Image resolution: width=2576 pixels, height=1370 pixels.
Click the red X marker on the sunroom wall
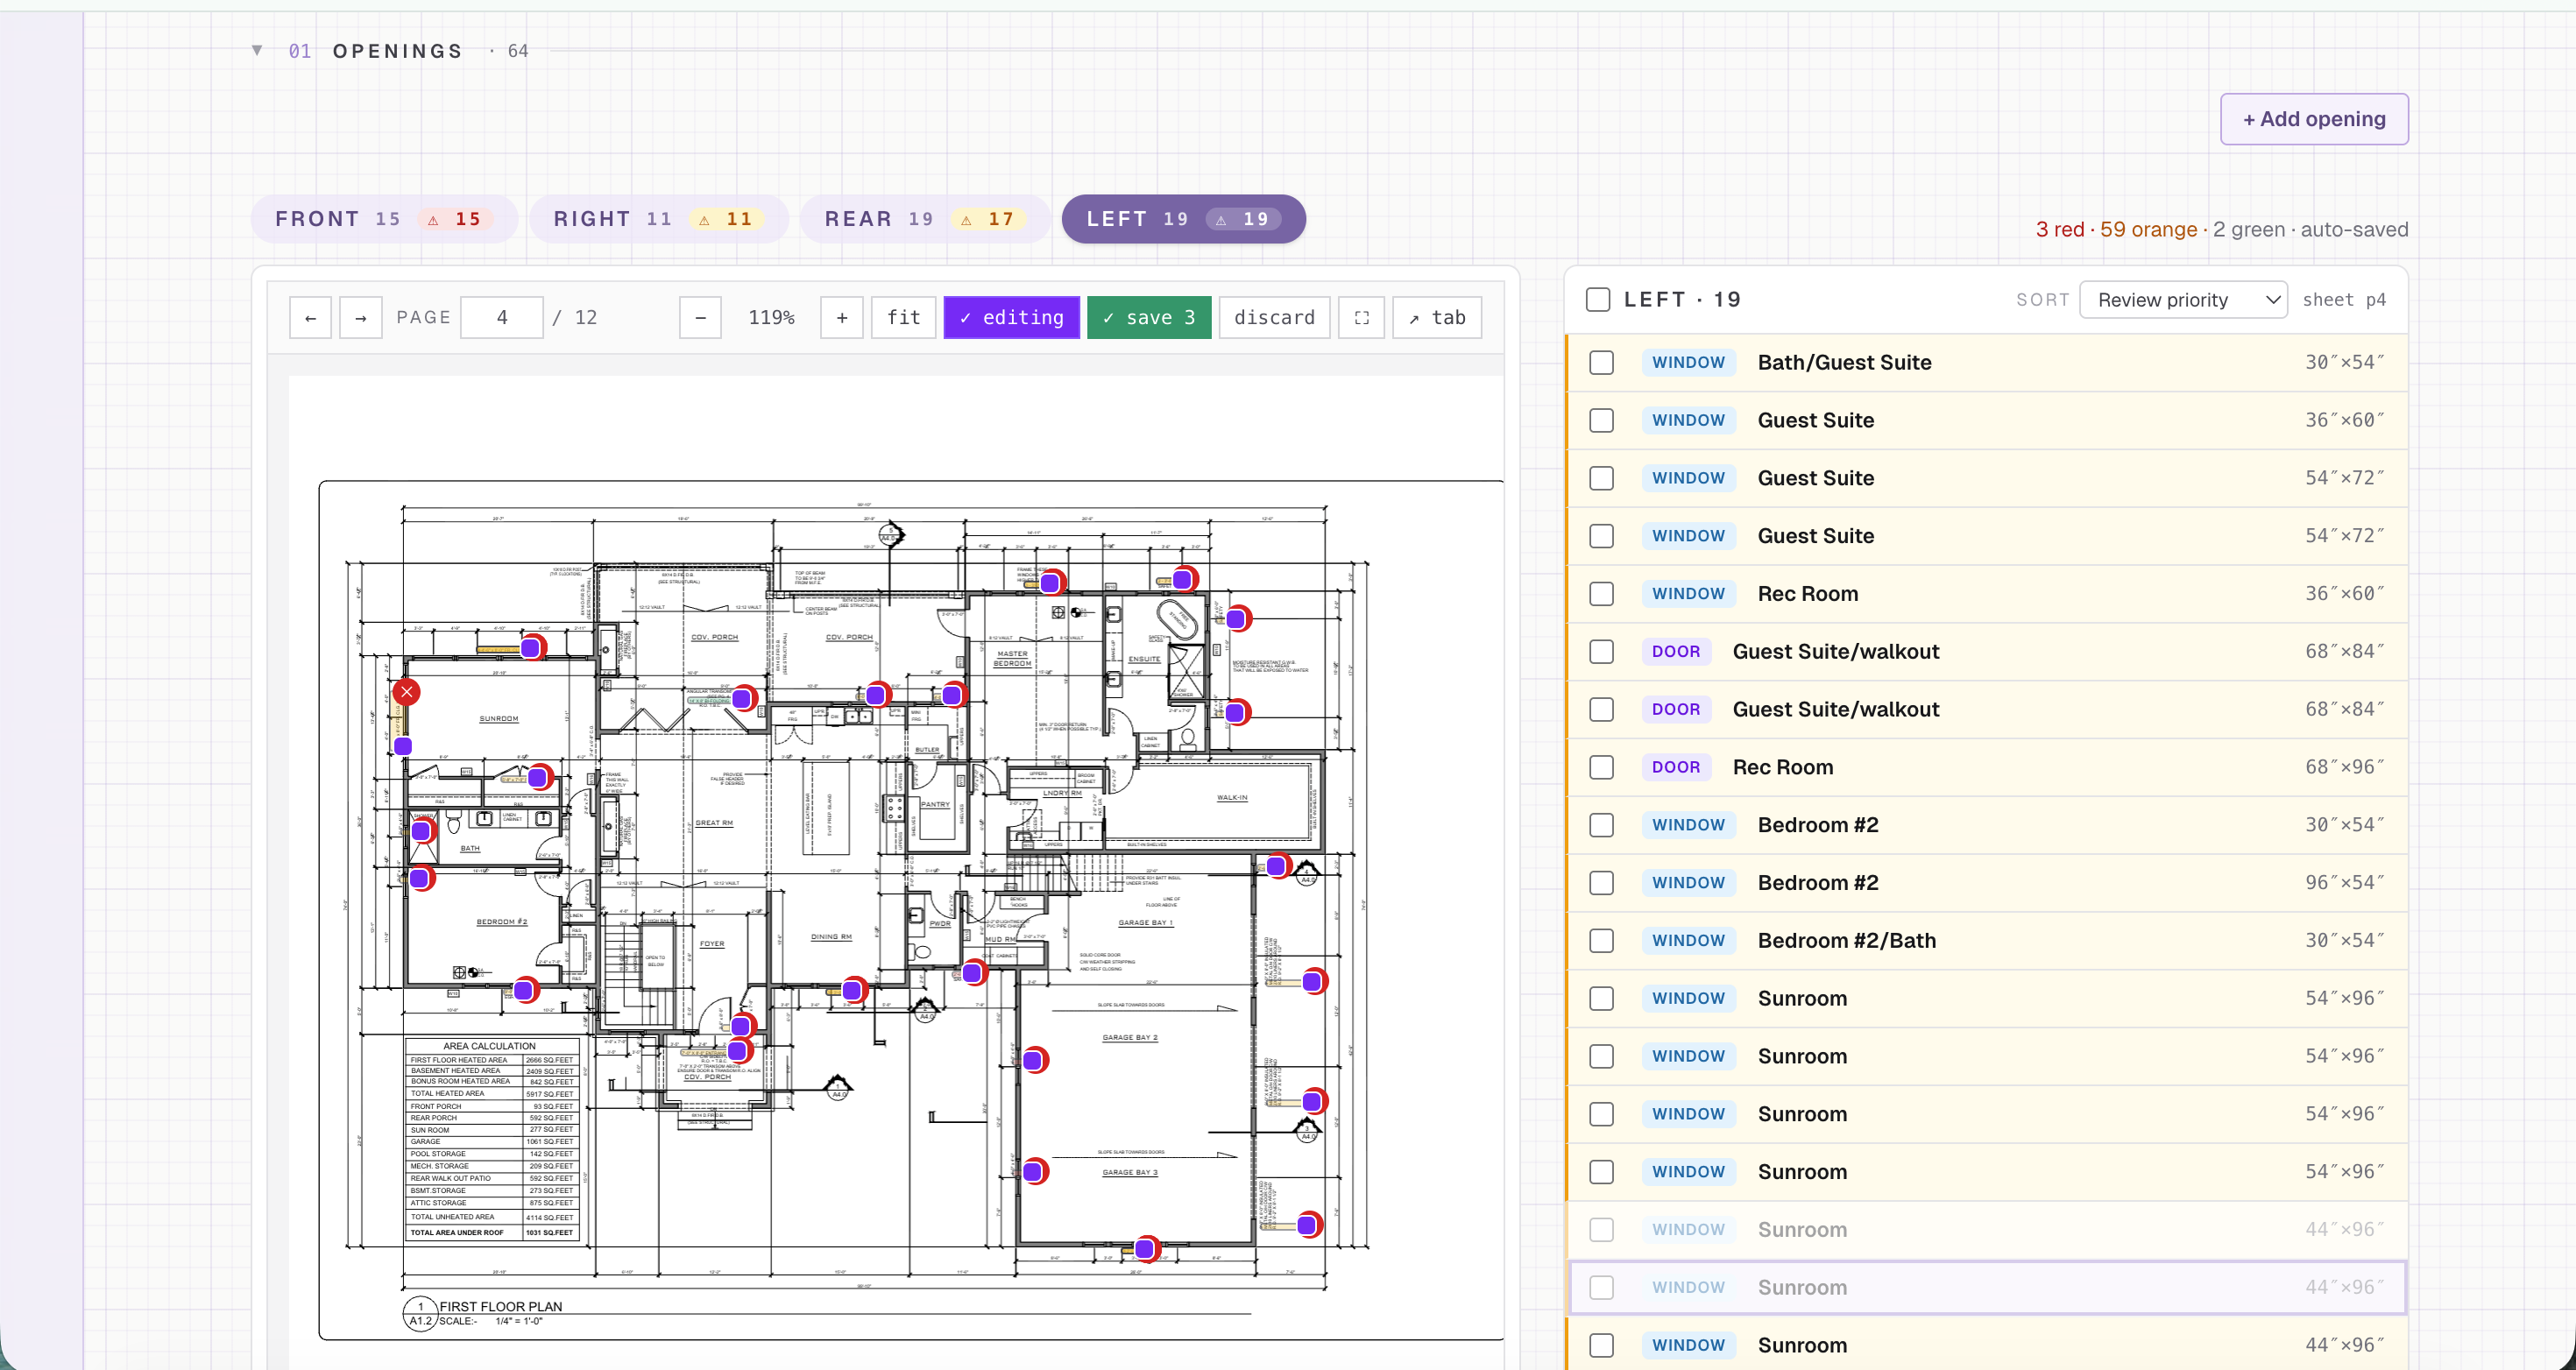coord(407,692)
